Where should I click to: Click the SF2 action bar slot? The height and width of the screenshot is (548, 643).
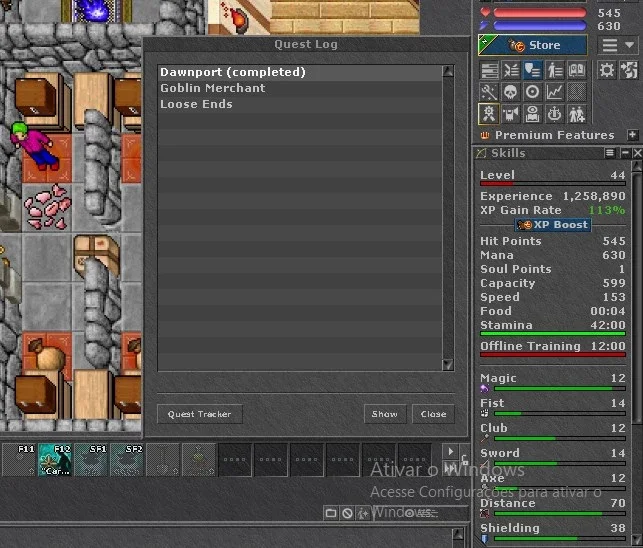(x=127, y=460)
